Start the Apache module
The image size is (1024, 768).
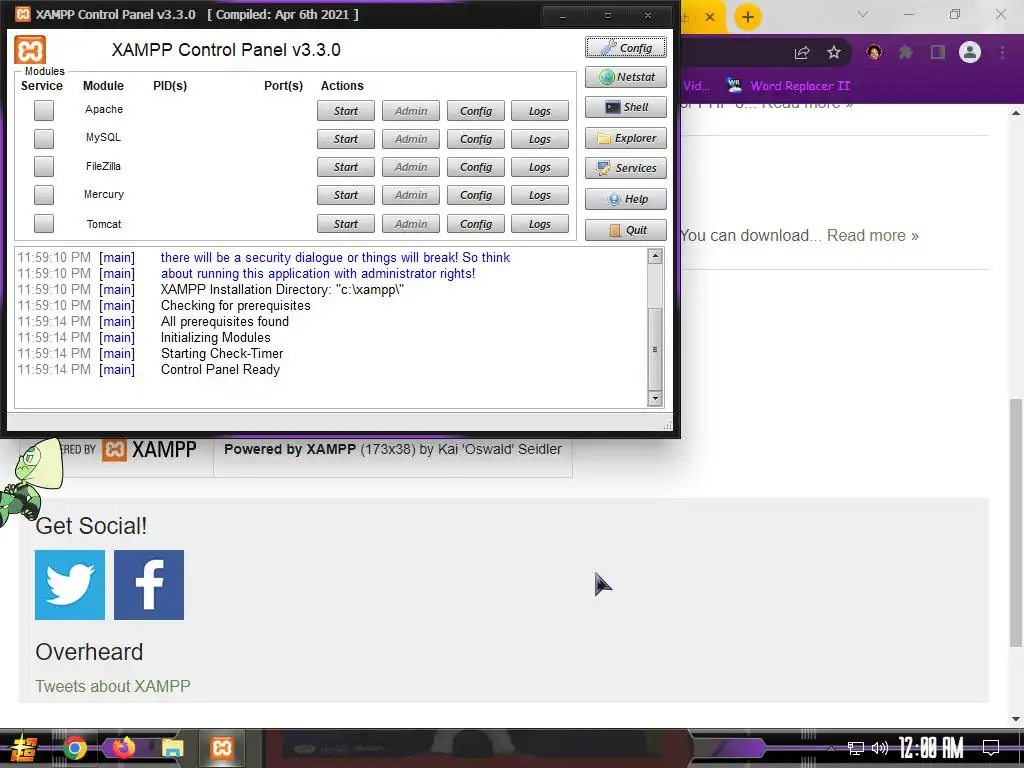[x=346, y=111]
